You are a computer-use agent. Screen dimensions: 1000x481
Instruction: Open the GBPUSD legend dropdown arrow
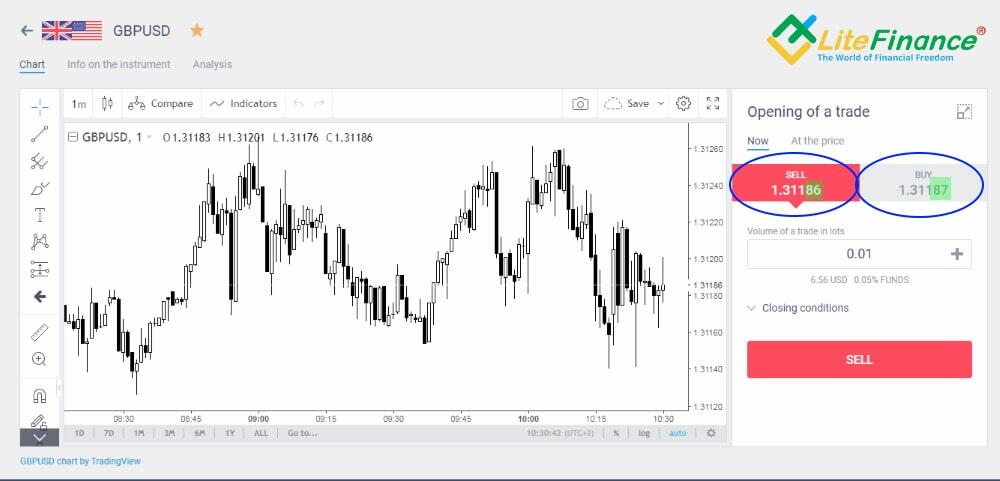(149, 137)
